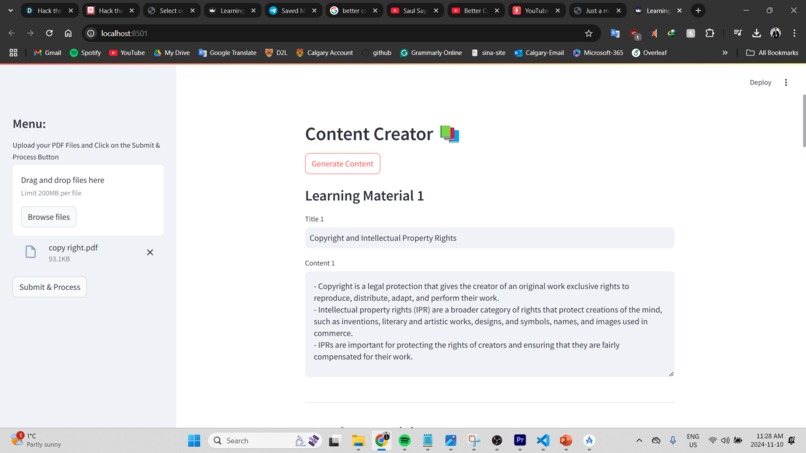Open the browser home page icon
Screen dimensions: 806x453
[68, 33]
